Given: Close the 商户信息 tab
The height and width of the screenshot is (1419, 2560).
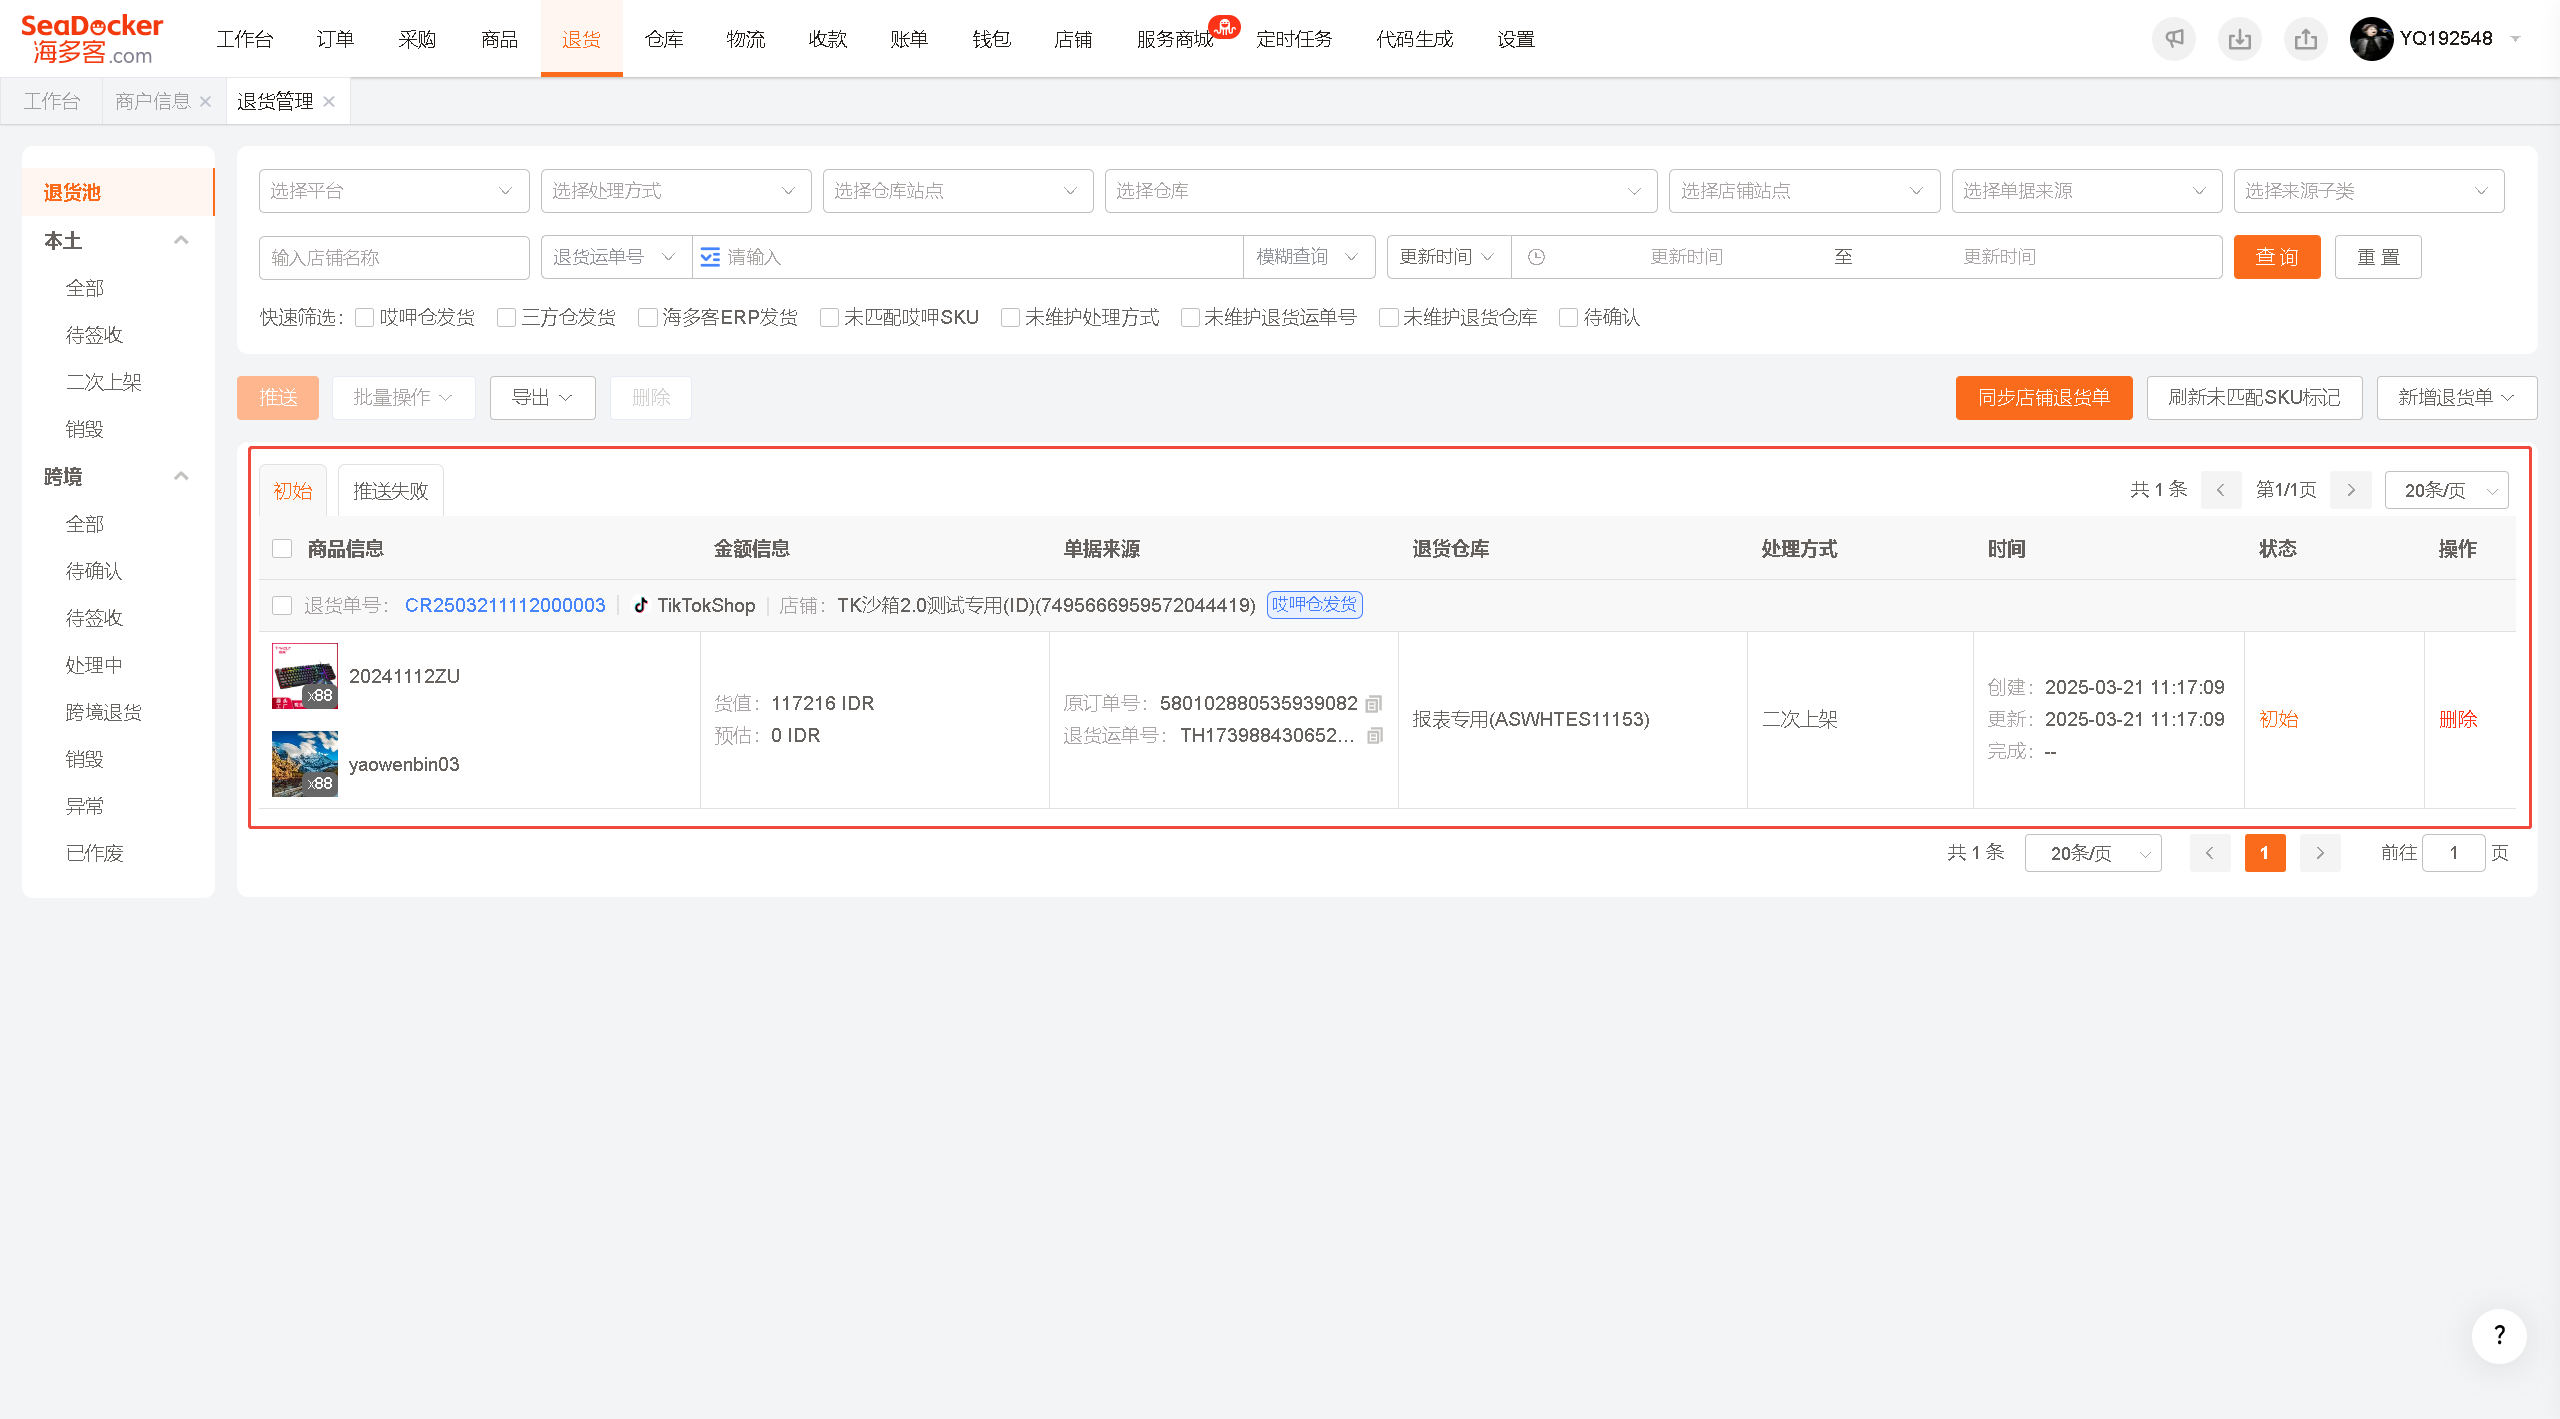Looking at the screenshot, I should click(x=205, y=101).
